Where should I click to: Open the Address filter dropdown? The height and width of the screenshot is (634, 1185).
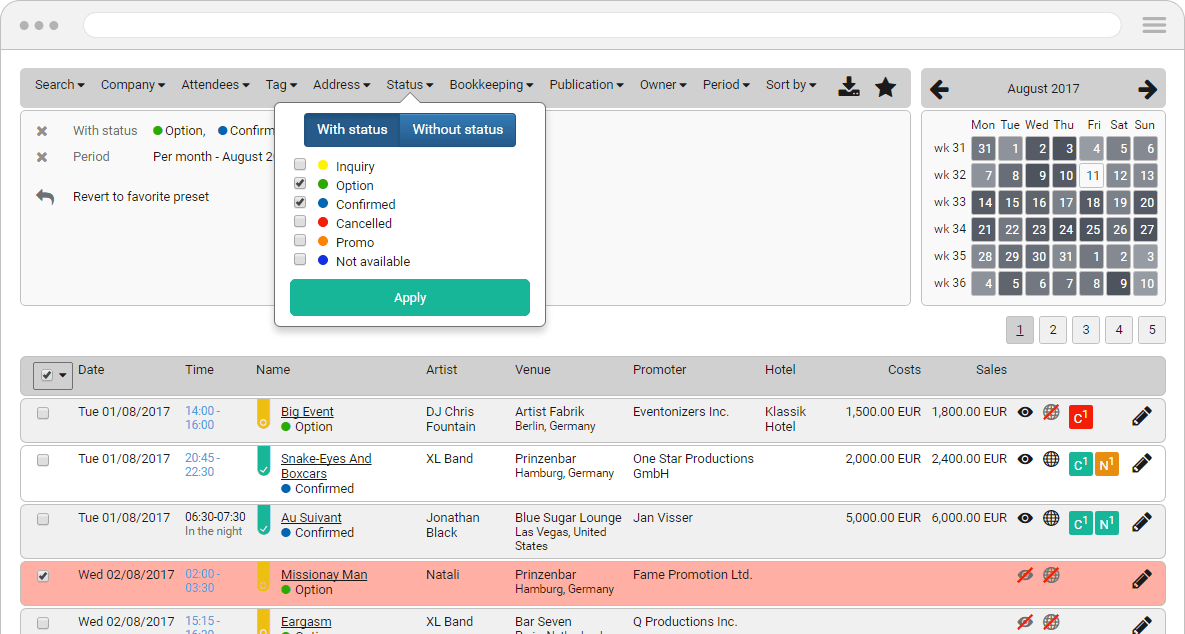point(342,85)
